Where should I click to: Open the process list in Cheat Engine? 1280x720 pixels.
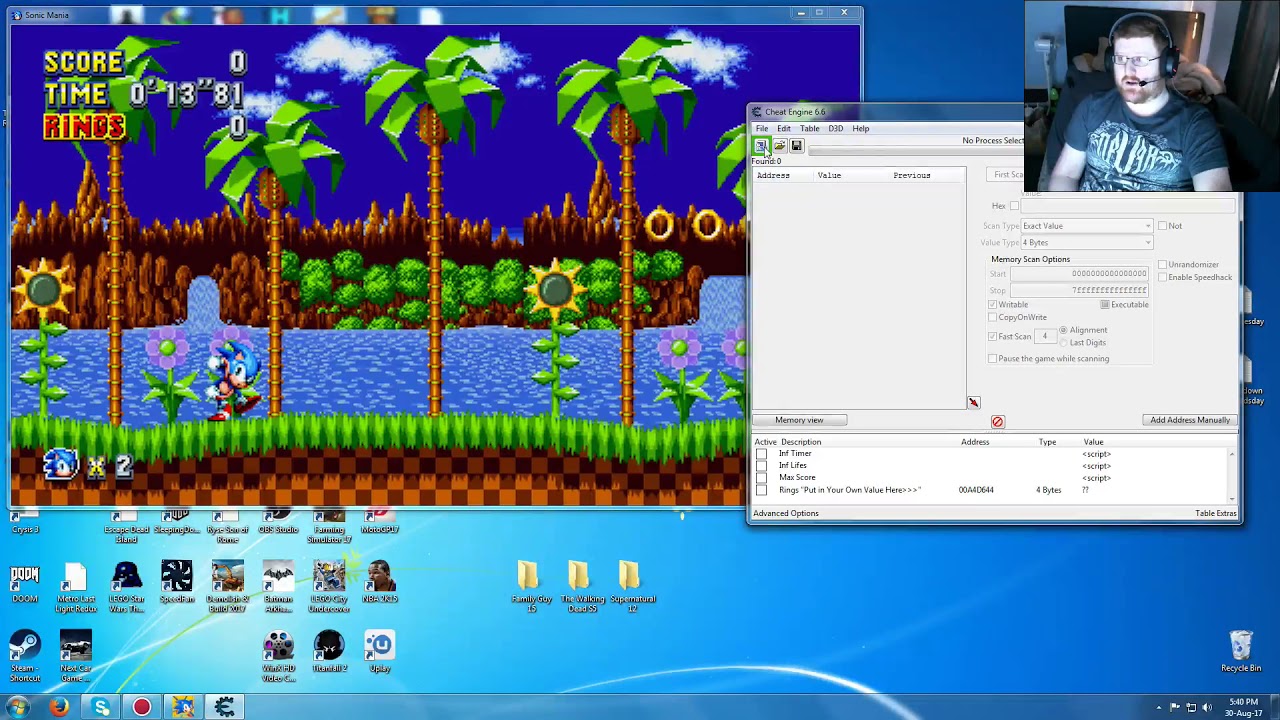coord(761,146)
